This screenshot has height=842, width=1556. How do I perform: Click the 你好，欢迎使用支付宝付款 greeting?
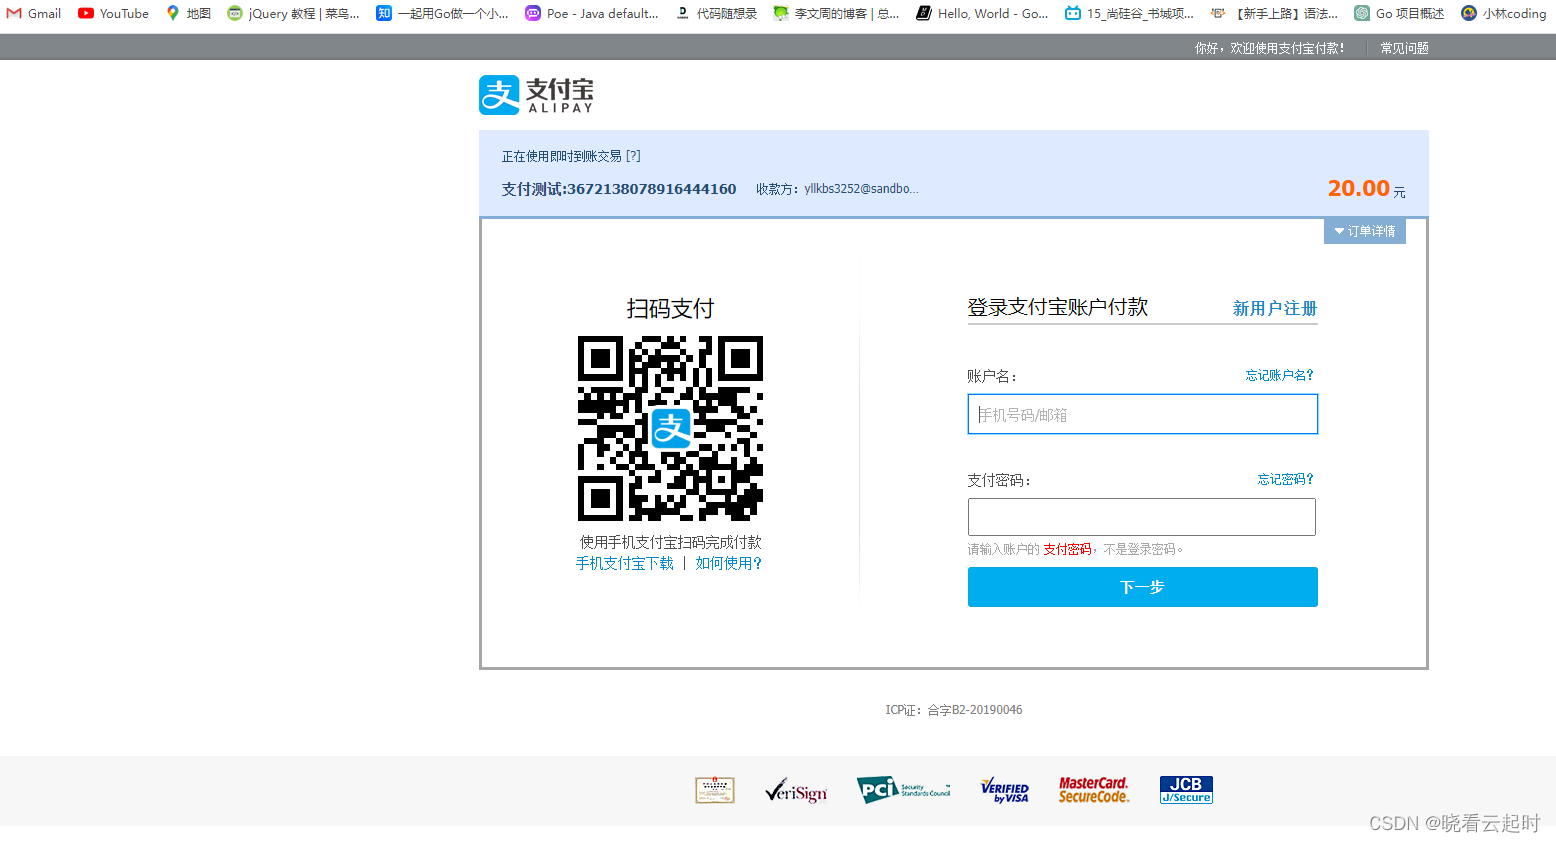[x=1270, y=48]
